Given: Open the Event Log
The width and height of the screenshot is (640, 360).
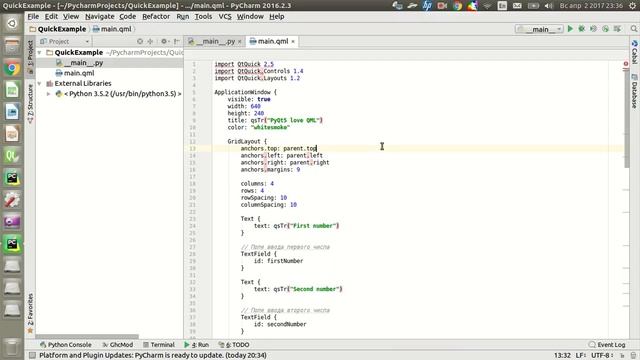Looking at the screenshot, I should (607, 345).
